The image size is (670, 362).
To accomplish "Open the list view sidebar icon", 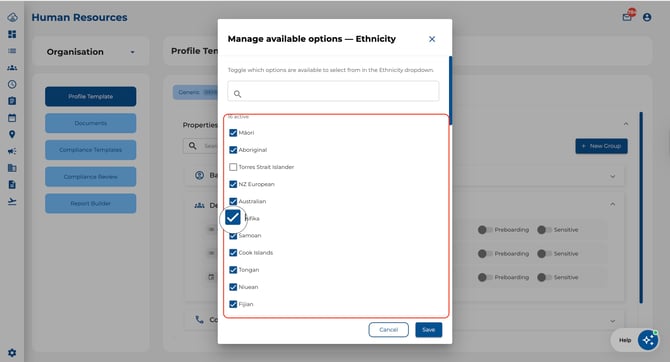I will click(12, 51).
